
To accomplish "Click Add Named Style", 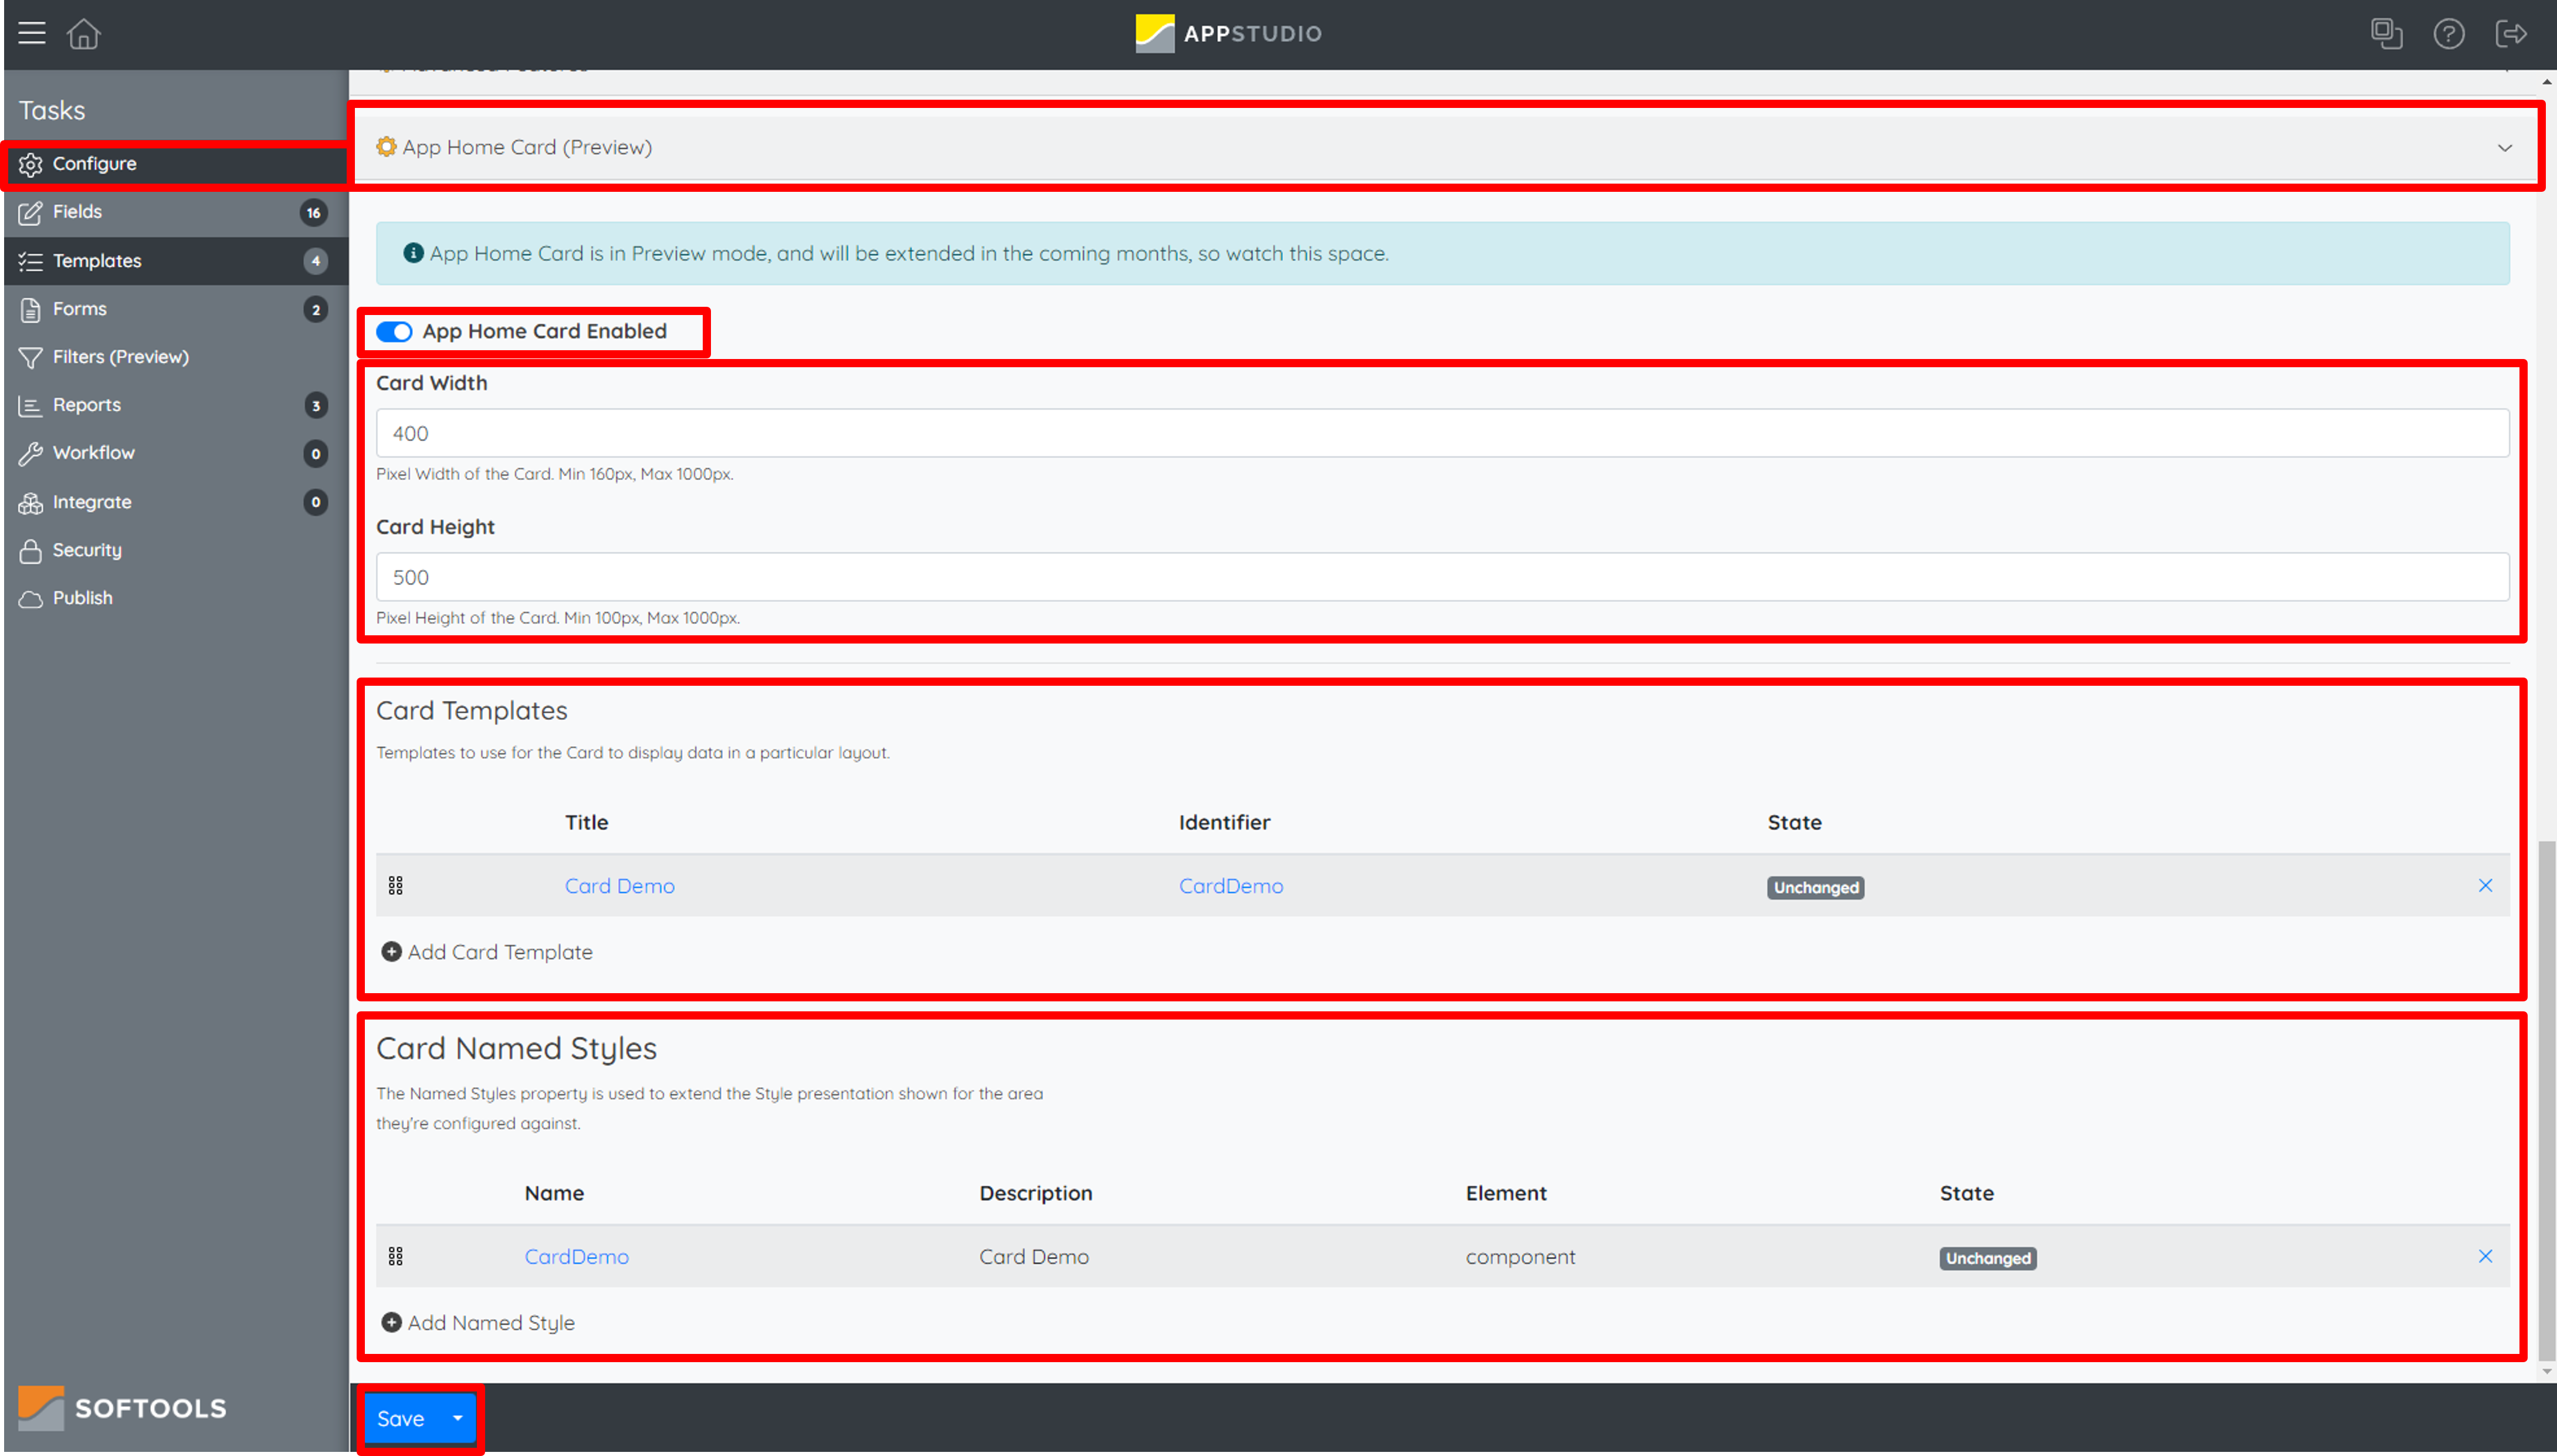I will (490, 1322).
